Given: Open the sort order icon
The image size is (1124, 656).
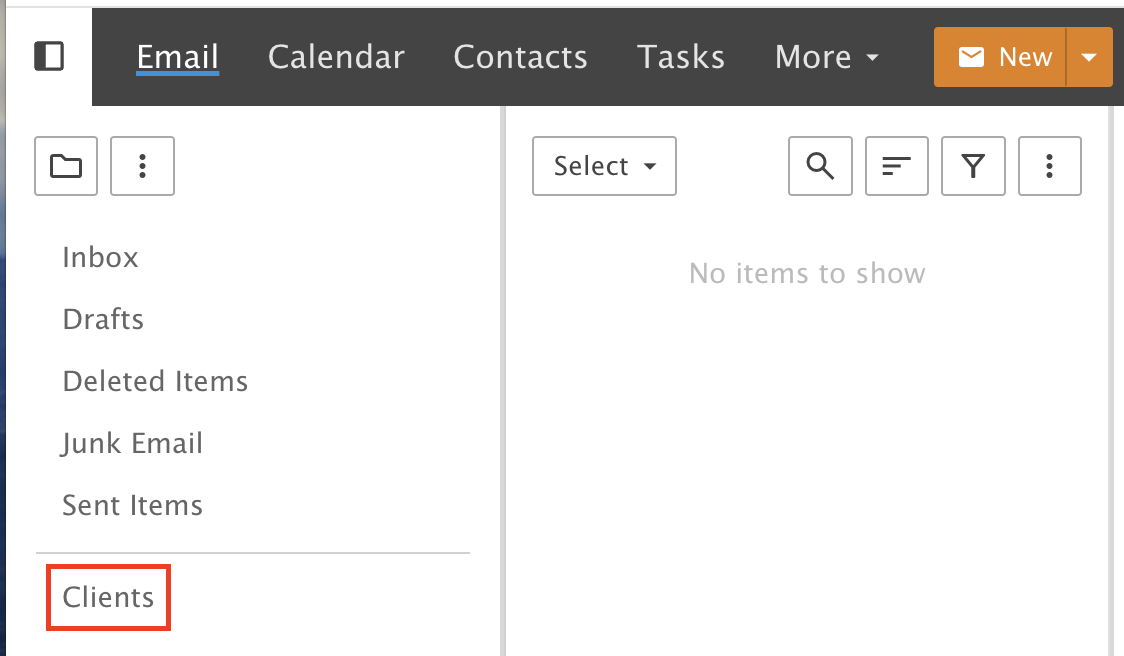Looking at the screenshot, I should click(x=897, y=166).
